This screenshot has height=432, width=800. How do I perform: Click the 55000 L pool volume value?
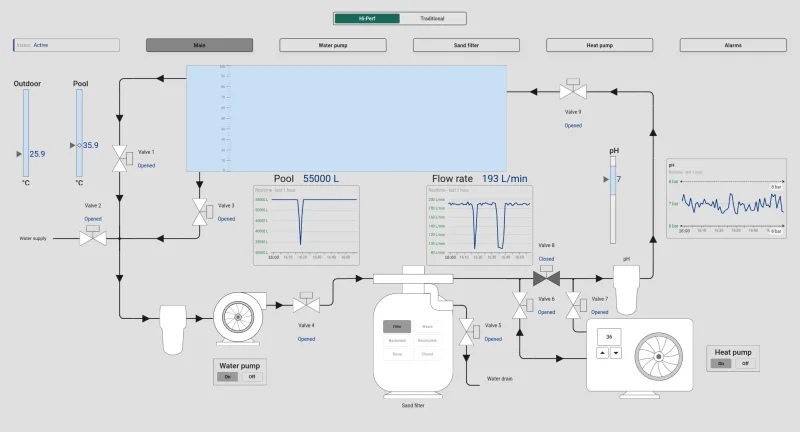click(x=321, y=179)
